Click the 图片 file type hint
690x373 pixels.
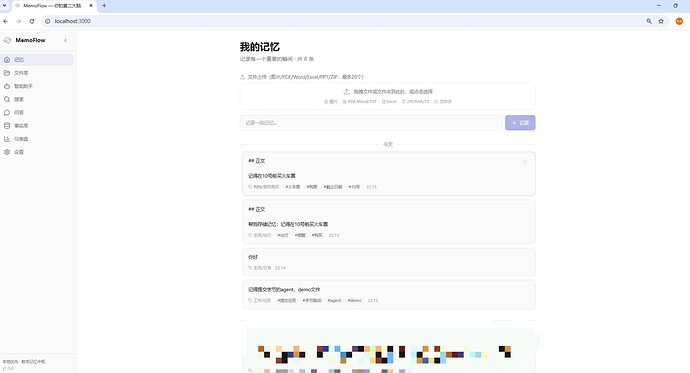331,102
